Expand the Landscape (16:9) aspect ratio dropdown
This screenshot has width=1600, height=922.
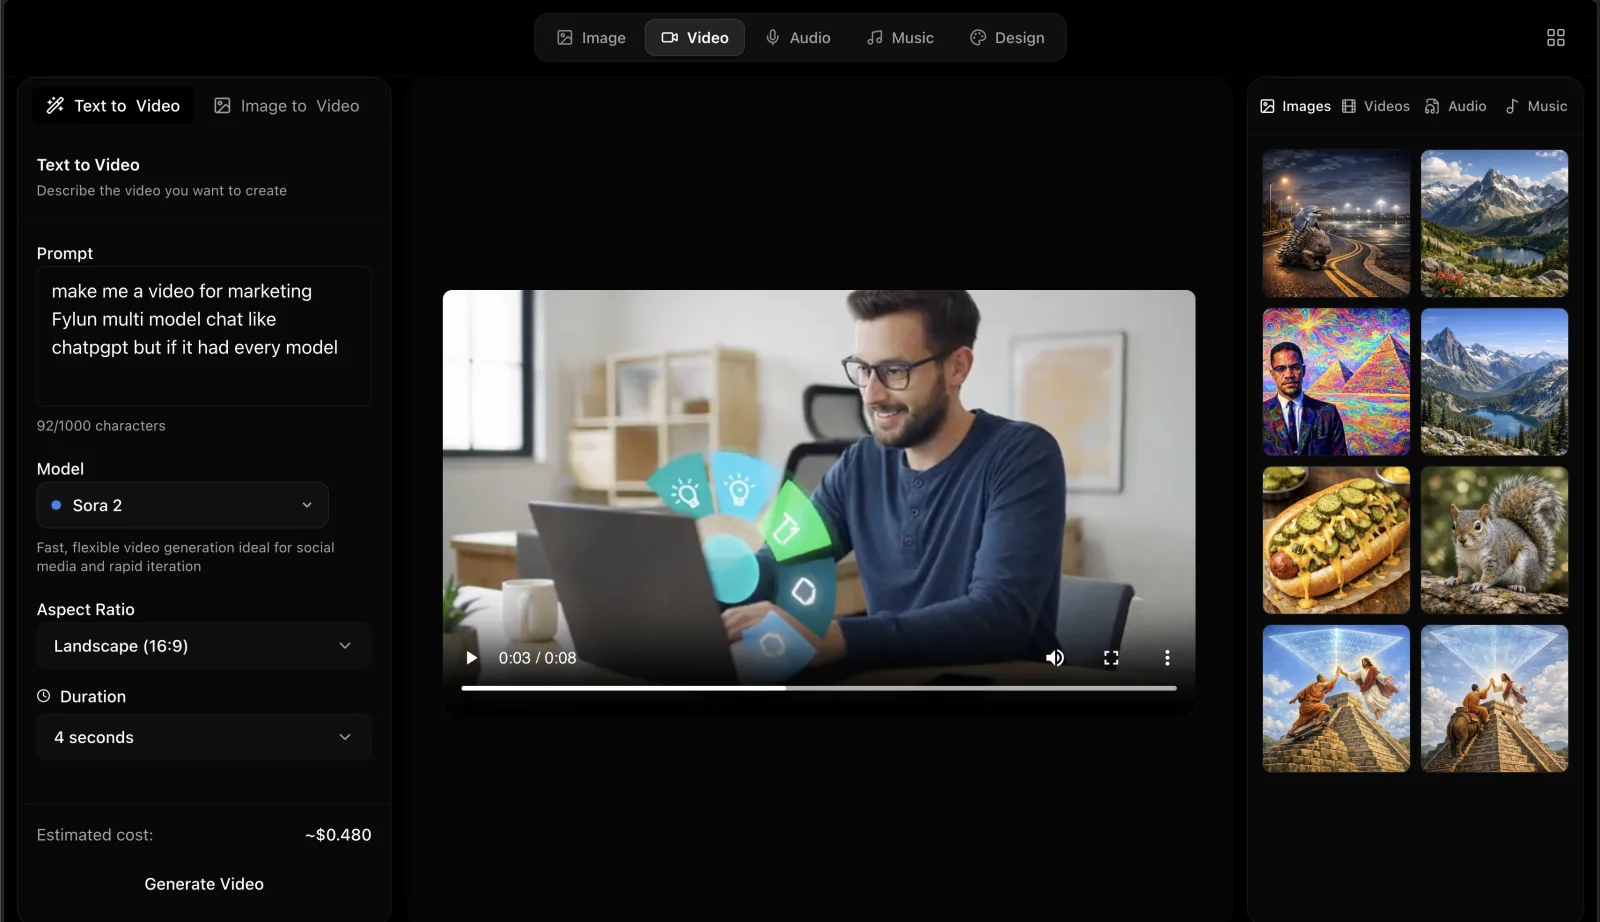point(204,646)
